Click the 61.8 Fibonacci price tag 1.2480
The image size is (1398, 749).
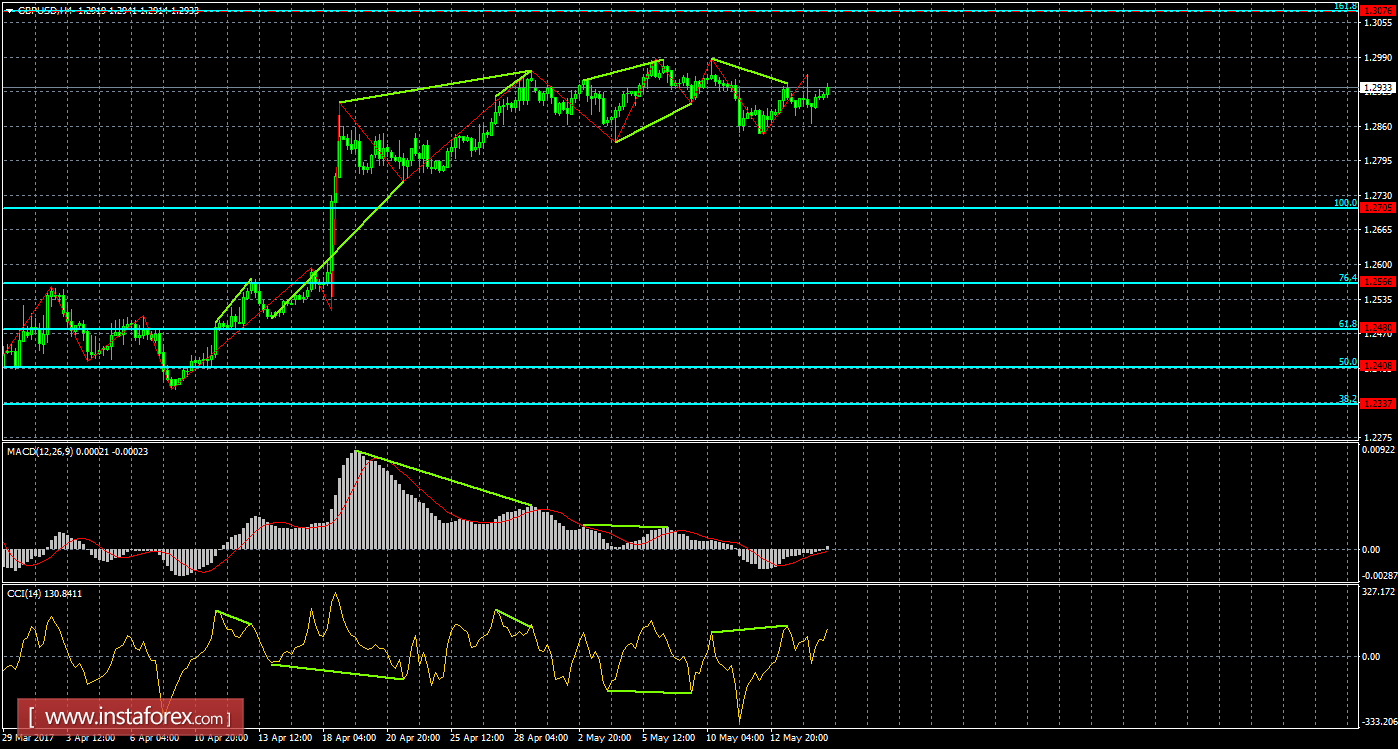tap(1378, 328)
